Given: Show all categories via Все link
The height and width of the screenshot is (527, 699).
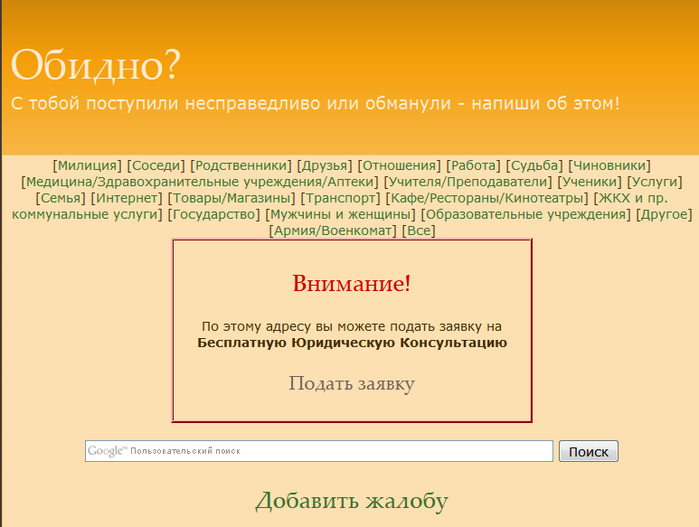Looking at the screenshot, I should click(x=419, y=231).
